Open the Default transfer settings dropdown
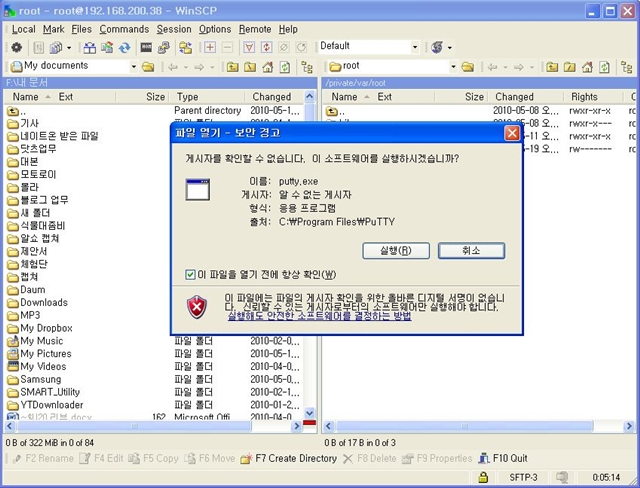Viewport: 640px width, 488px height. [x=415, y=47]
